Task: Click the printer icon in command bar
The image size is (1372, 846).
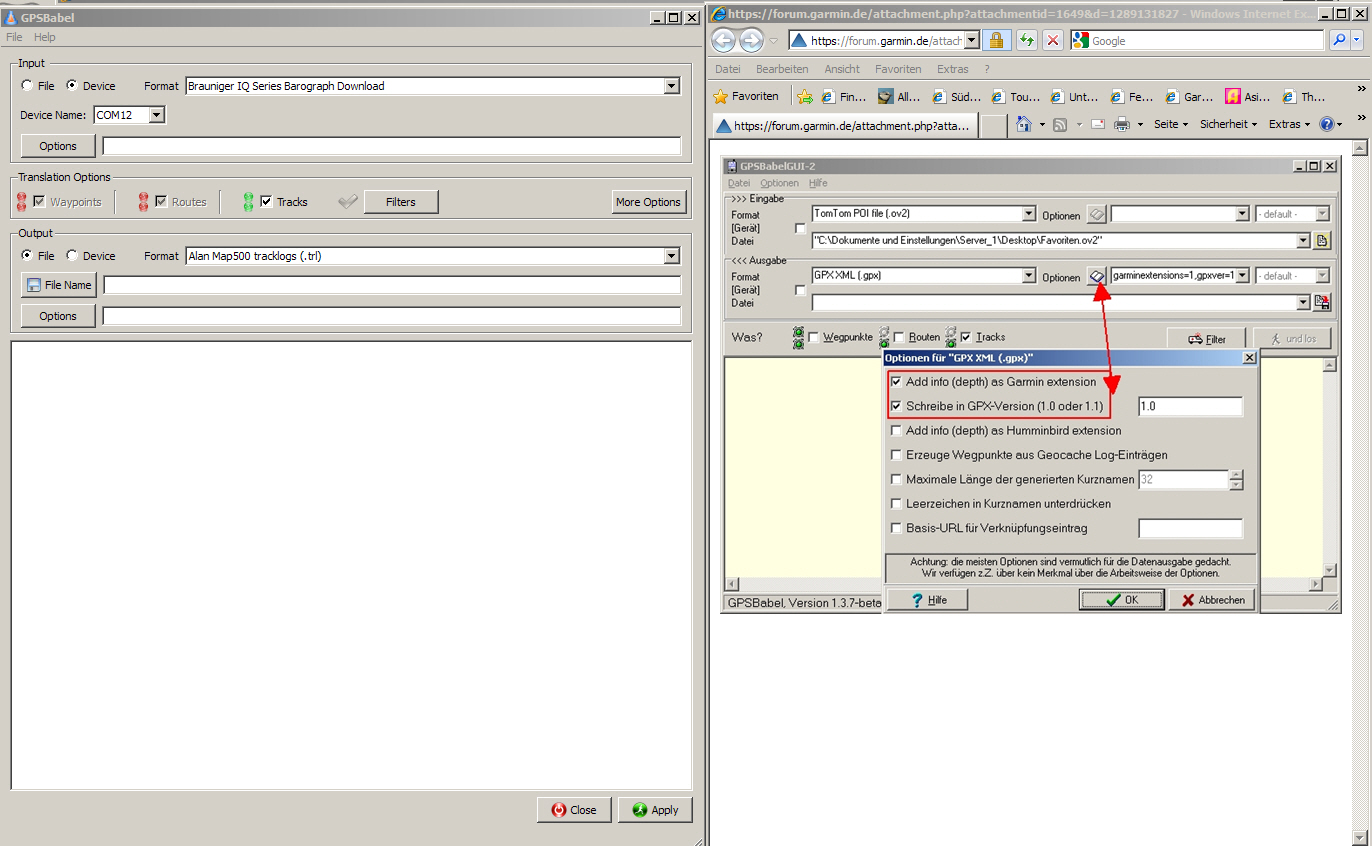Action: pos(1122,125)
